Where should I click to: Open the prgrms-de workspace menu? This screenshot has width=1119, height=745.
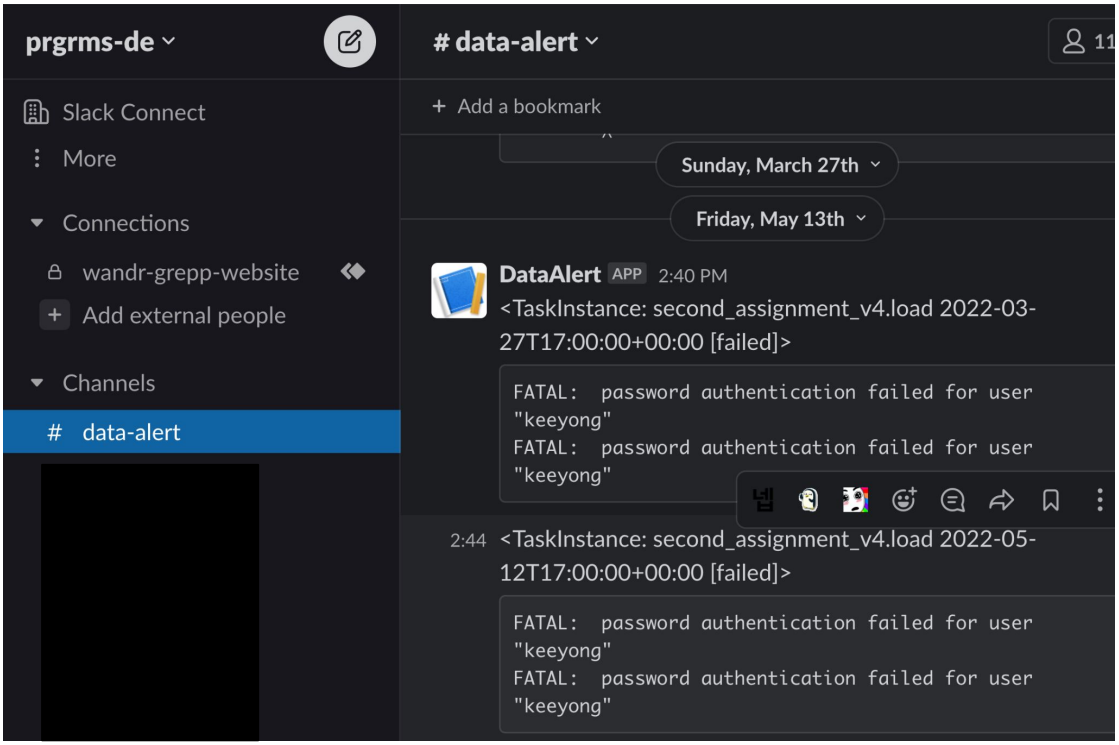(x=101, y=42)
